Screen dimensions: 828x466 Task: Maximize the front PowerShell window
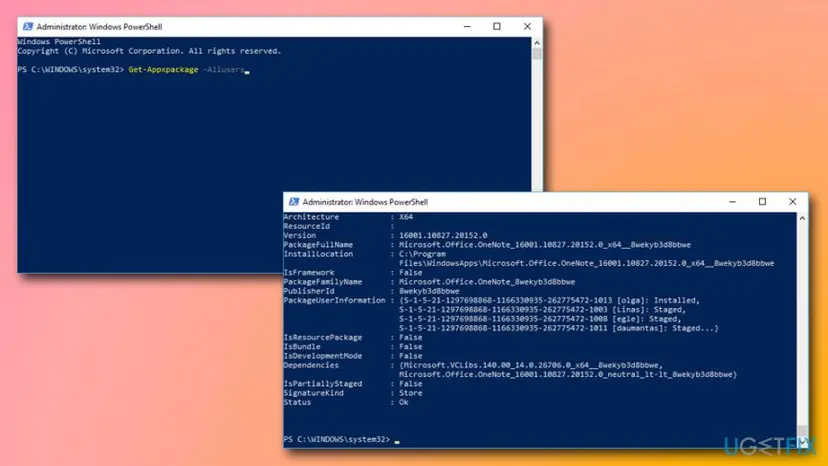coord(763,202)
